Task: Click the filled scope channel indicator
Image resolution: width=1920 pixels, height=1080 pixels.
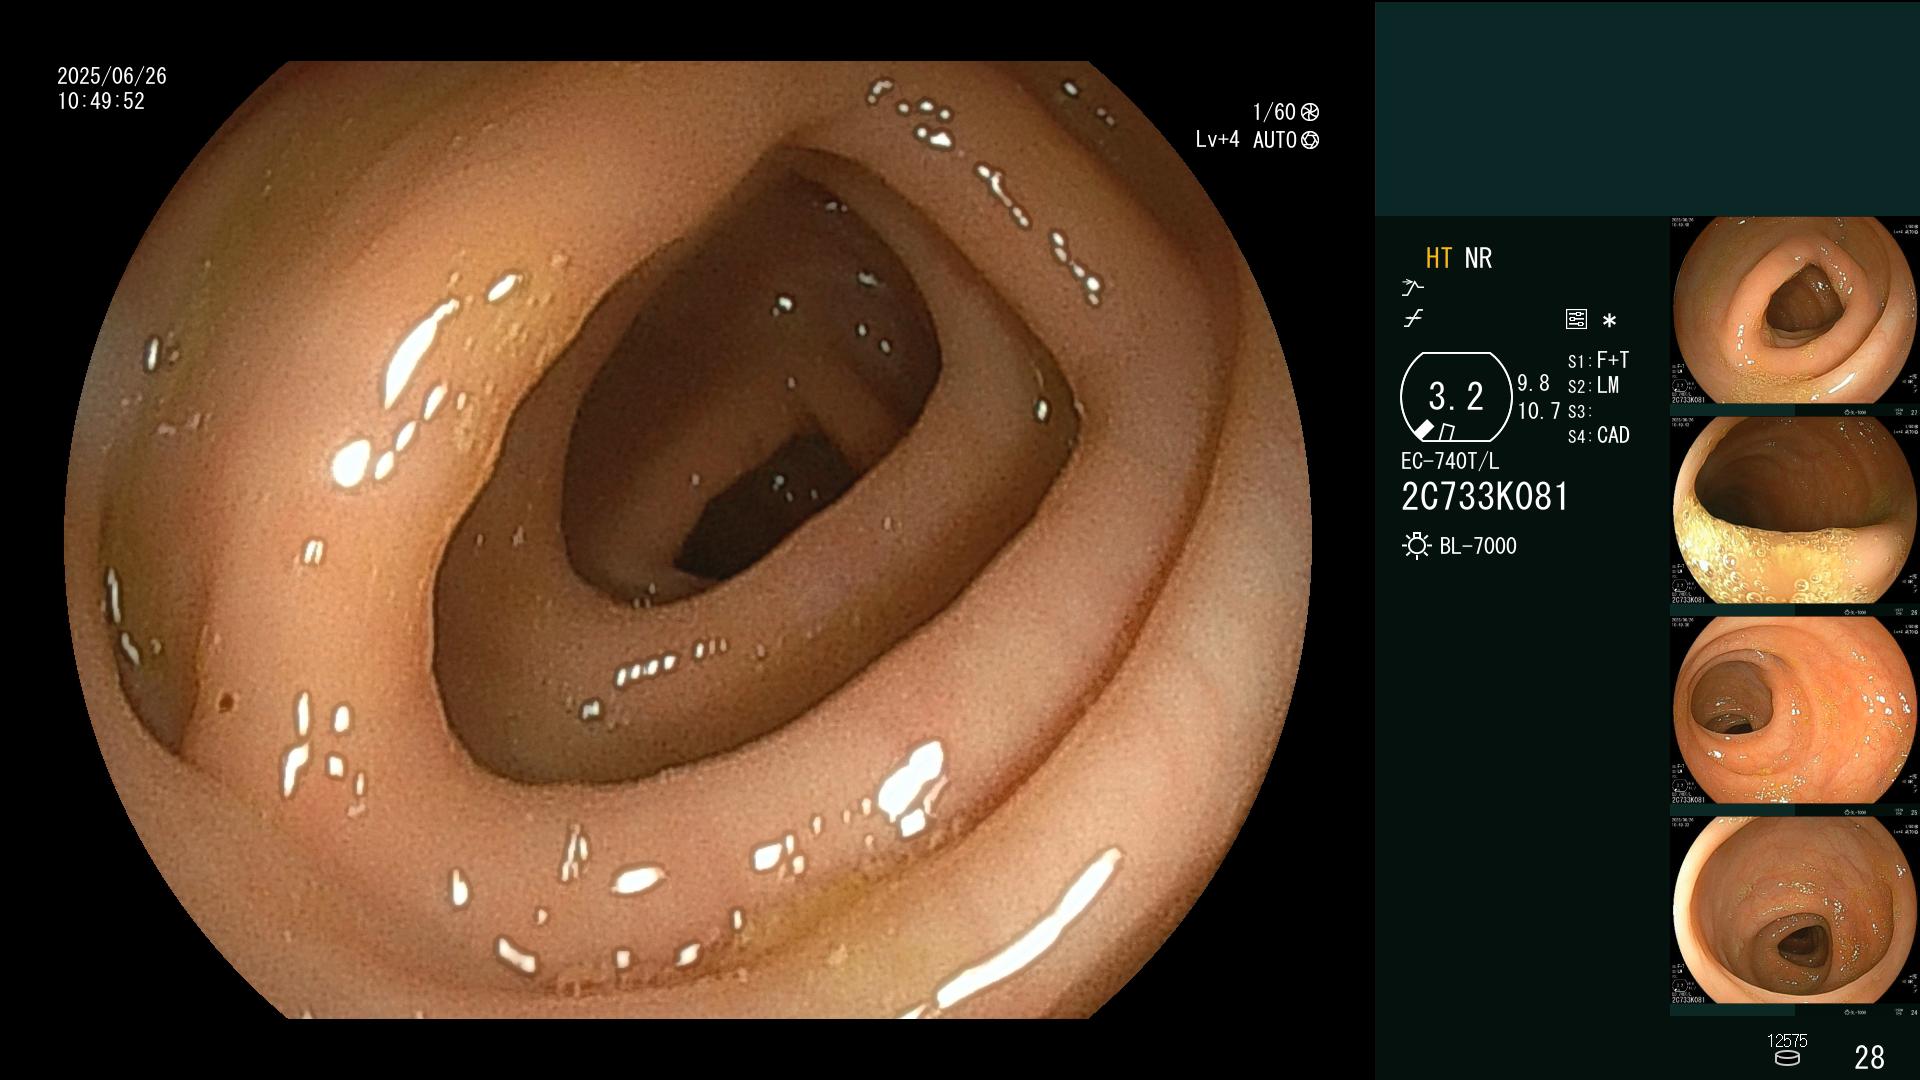Action: coord(1424,430)
